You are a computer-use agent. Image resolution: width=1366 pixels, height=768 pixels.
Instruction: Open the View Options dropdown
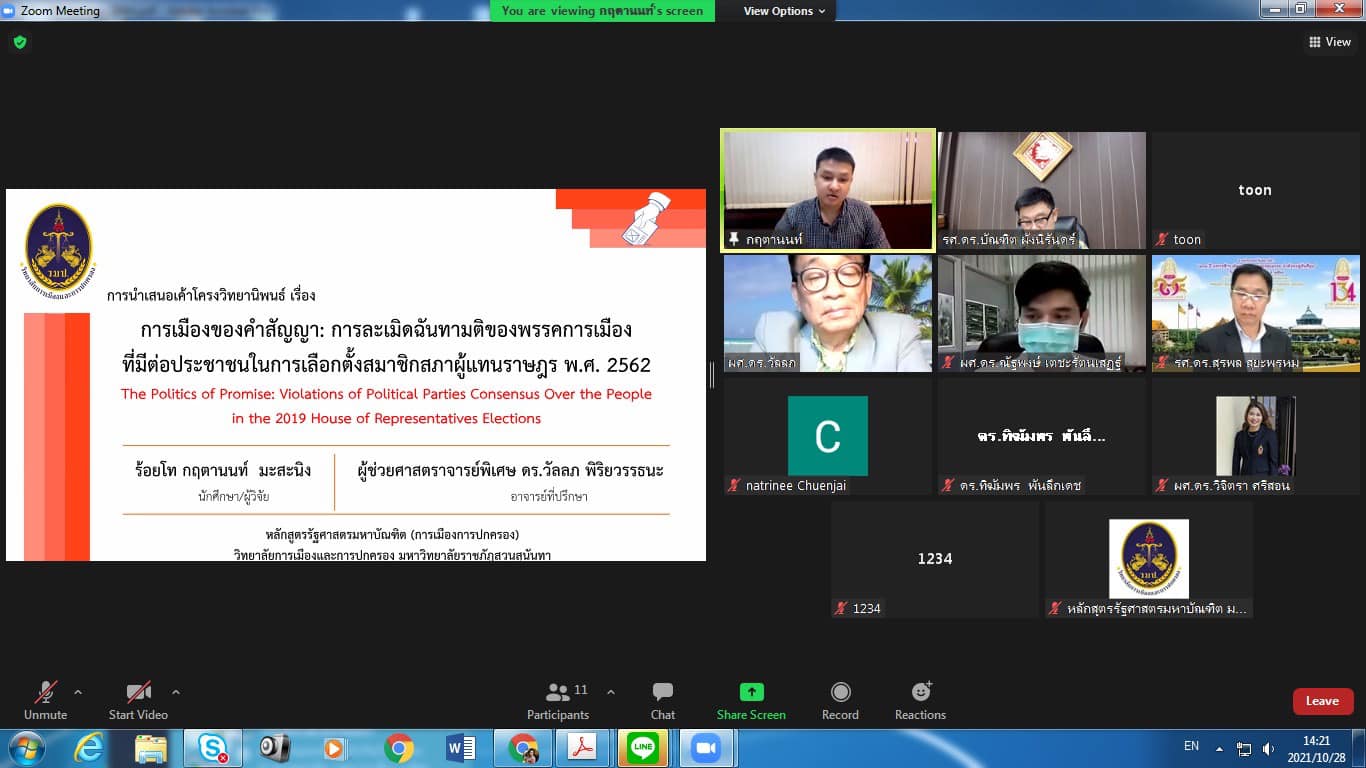784,11
